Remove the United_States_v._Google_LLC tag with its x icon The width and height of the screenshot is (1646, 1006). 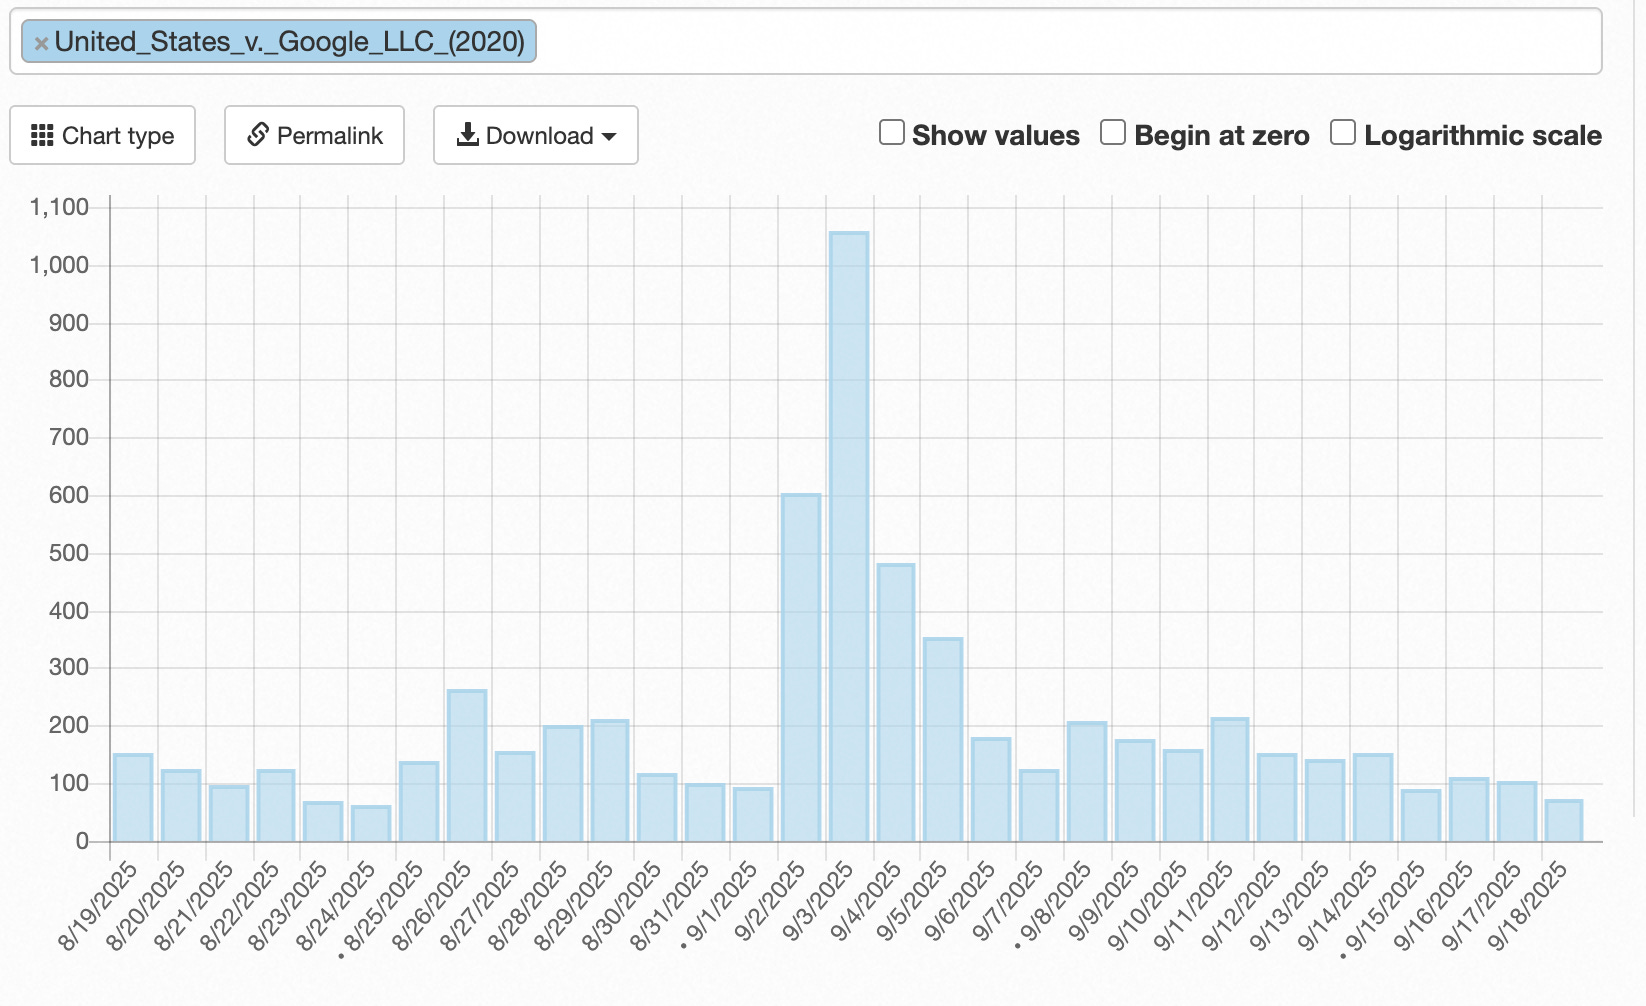(41, 43)
